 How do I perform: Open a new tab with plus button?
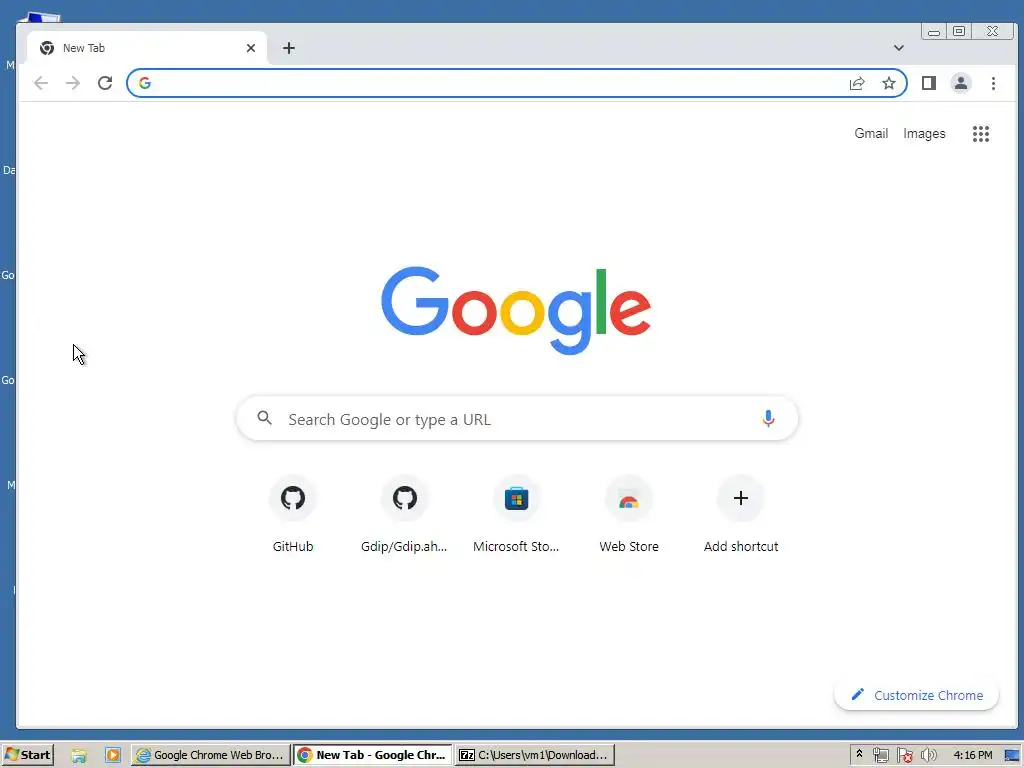289,48
